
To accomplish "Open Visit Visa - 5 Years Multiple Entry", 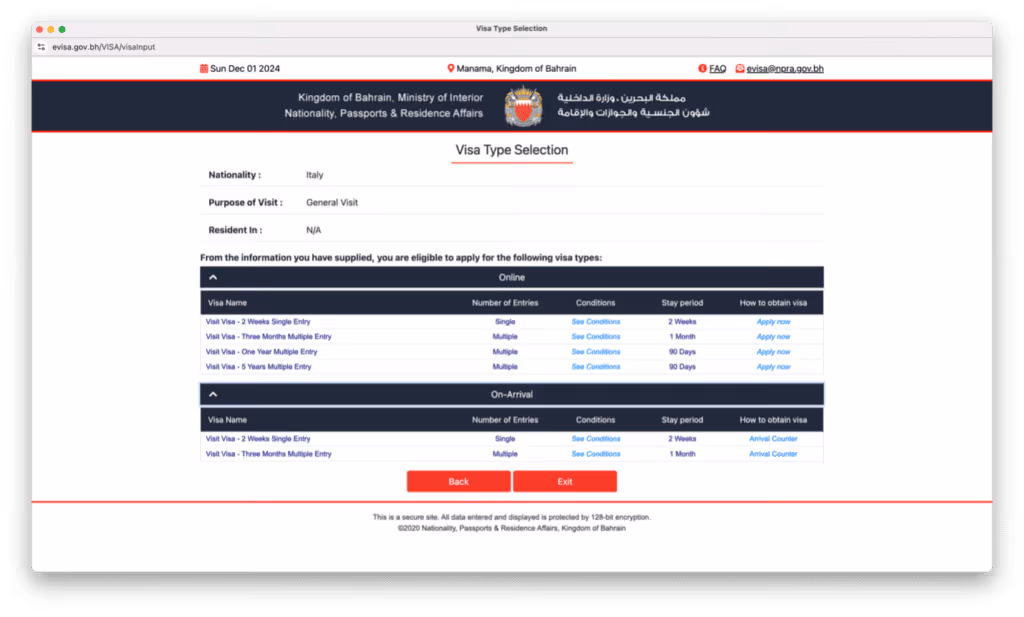I will (x=259, y=367).
